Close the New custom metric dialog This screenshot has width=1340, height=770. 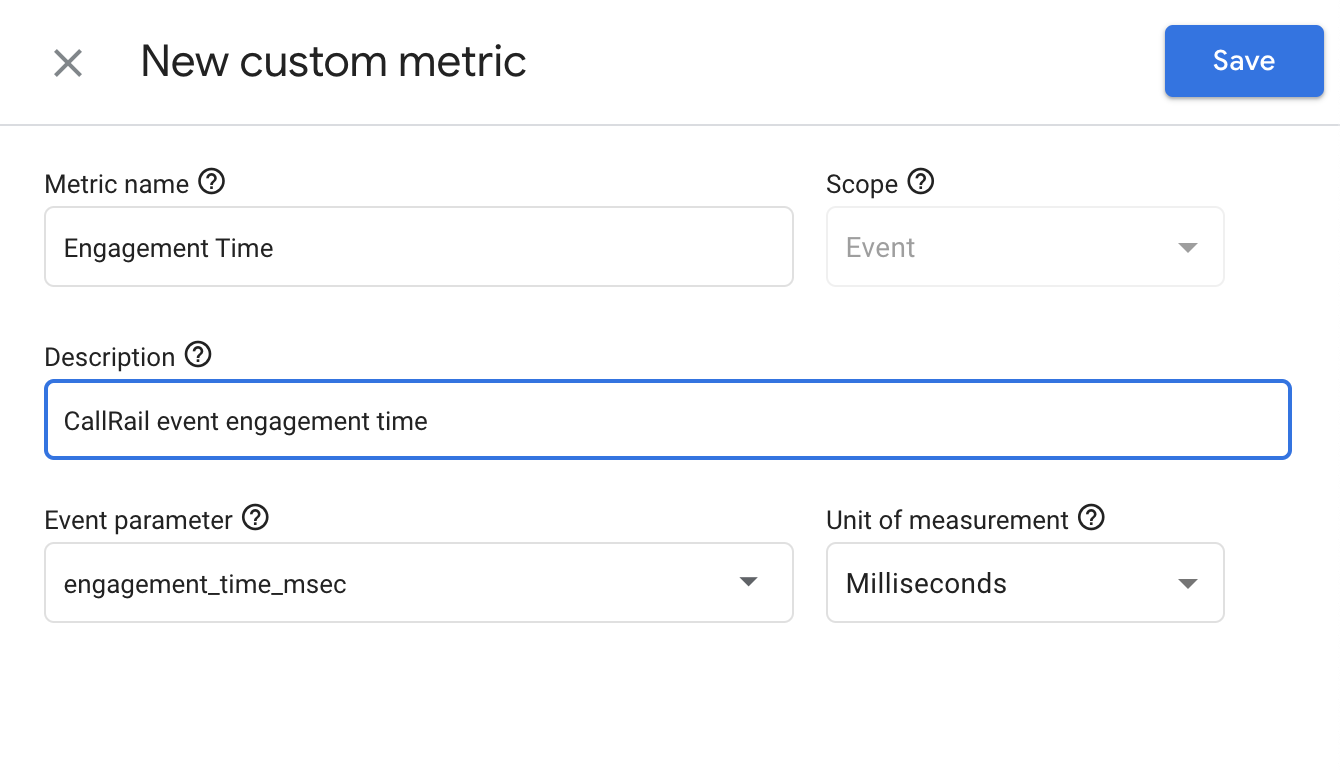[67, 64]
